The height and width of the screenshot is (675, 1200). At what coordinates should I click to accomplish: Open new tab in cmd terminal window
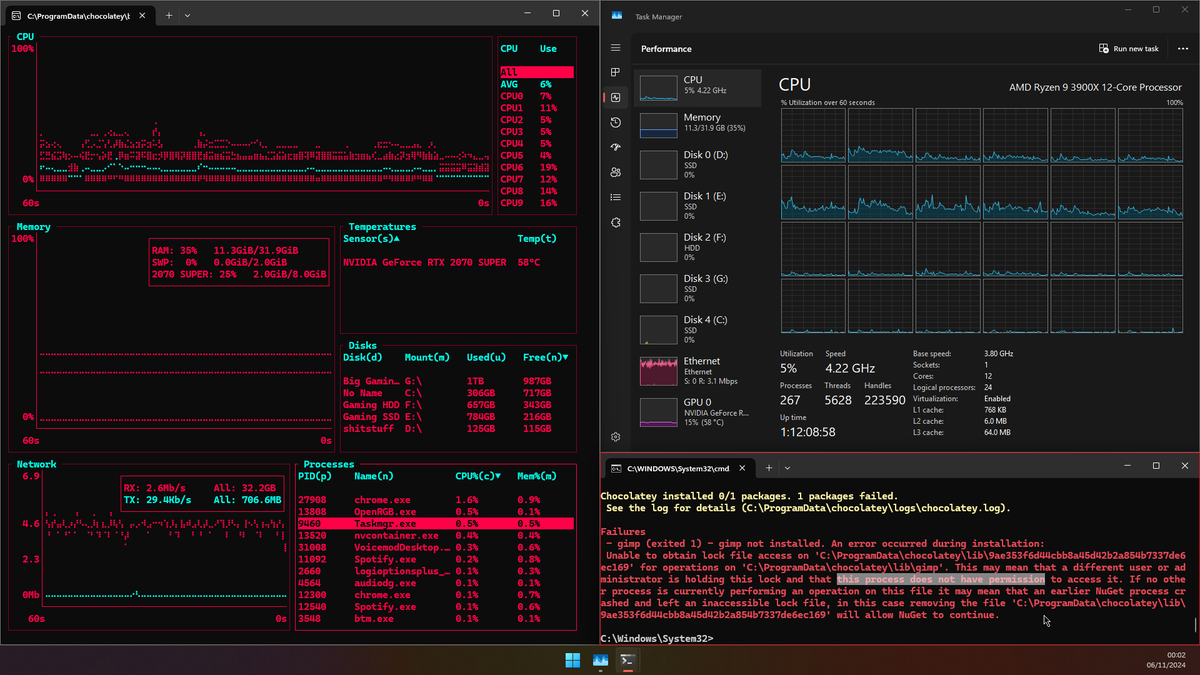click(x=769, y=467)
